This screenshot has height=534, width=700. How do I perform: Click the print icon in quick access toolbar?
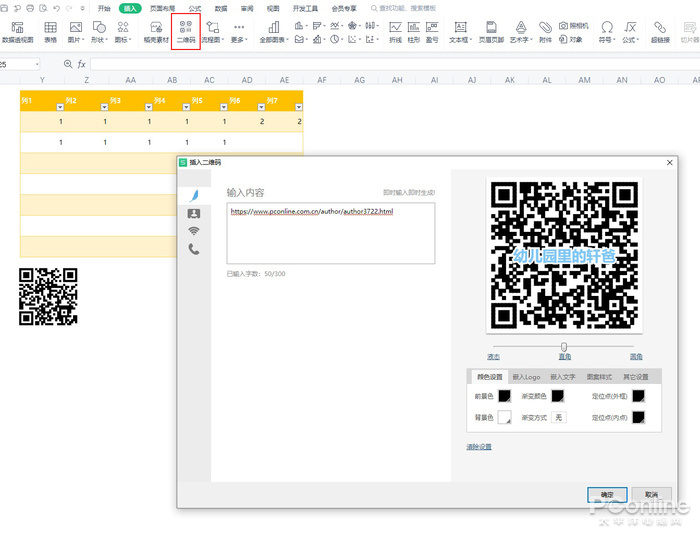coord(30,8)
